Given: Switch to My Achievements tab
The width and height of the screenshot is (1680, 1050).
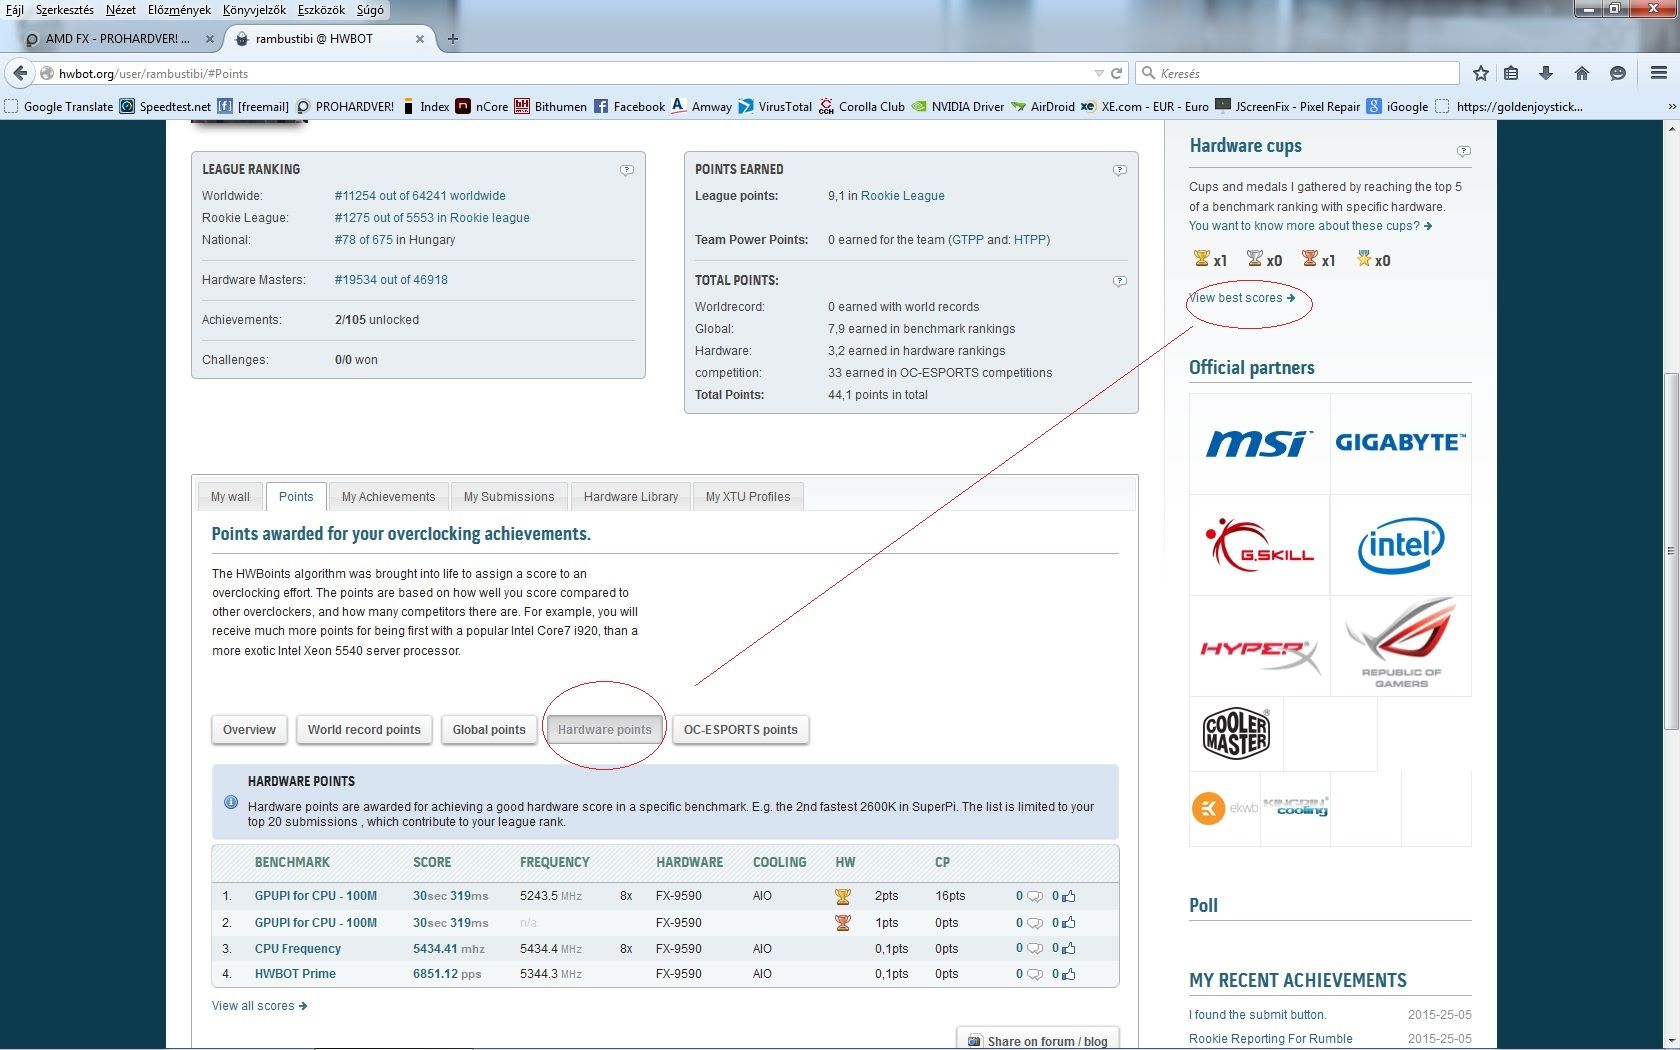Looking at the screenshot, I should 388,497.
